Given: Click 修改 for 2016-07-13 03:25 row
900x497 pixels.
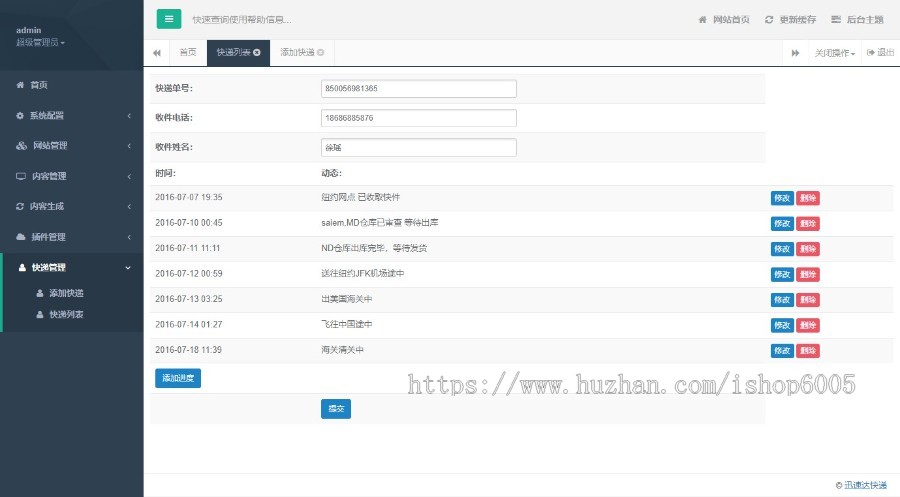Looking at the screenshot, I should pos(782,300).
